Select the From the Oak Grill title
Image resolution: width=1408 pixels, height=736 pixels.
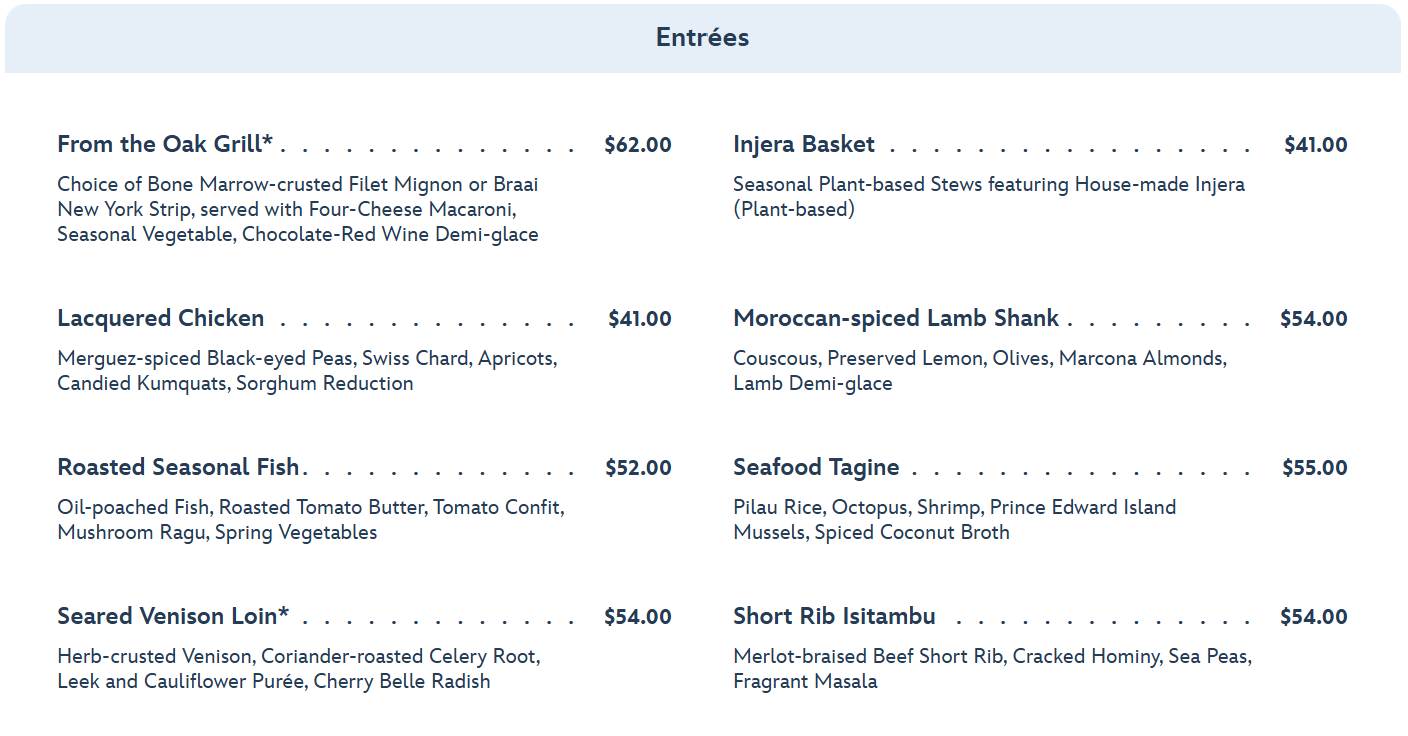[165, 144]
